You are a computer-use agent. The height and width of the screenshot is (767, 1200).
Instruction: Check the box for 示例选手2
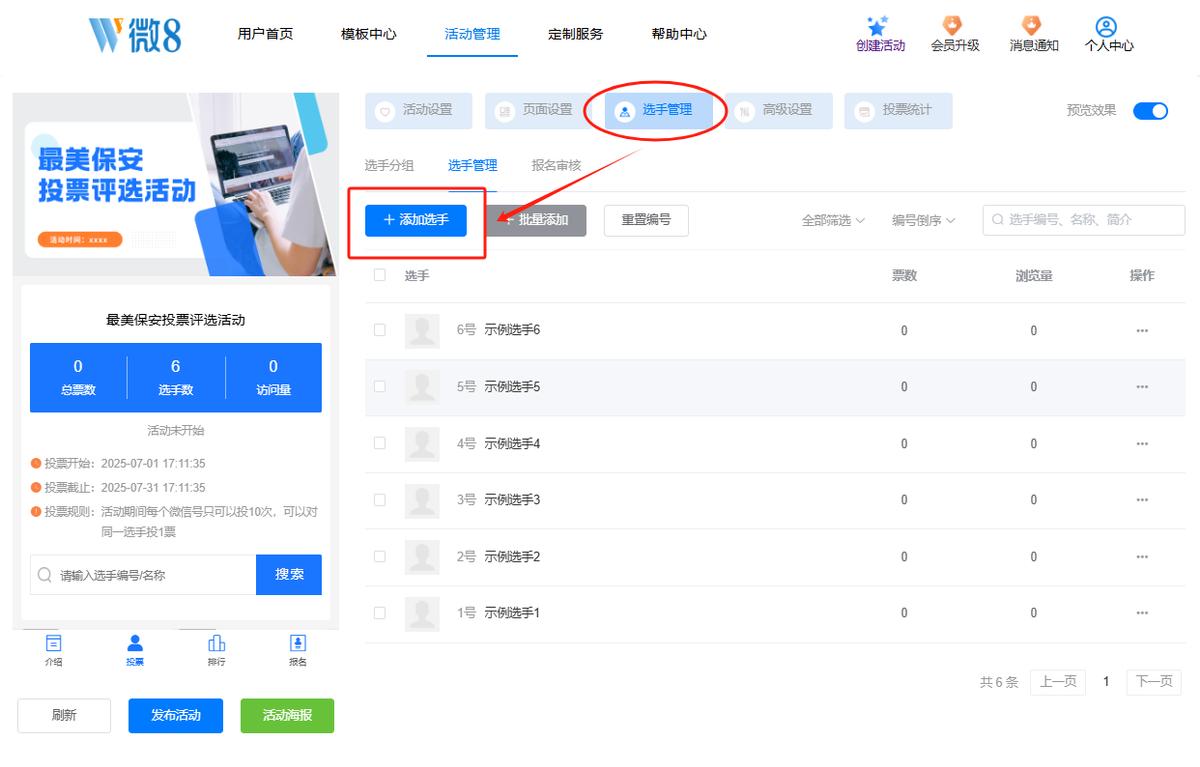coord(380,556)
